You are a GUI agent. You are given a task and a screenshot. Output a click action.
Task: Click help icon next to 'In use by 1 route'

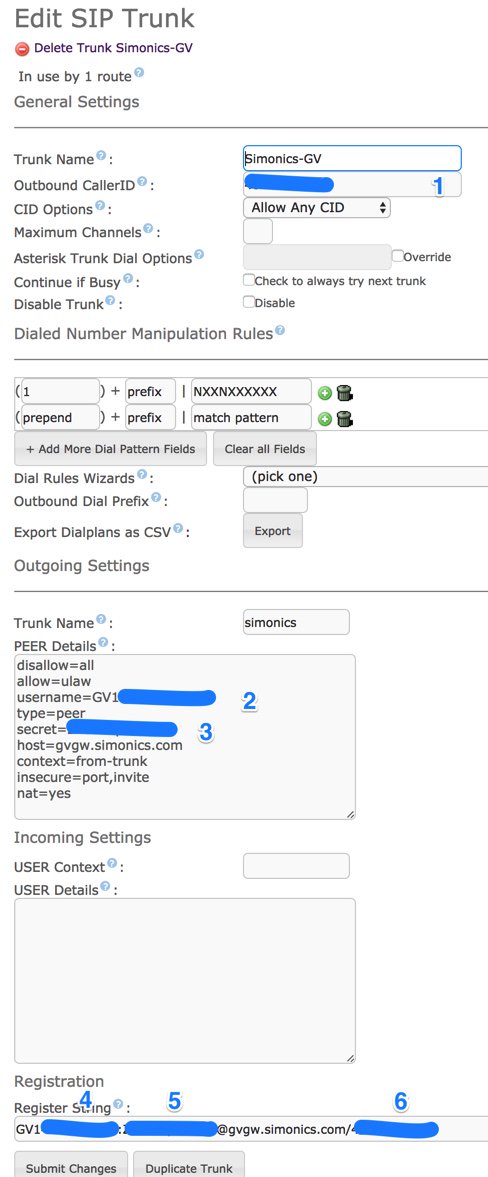(139, 73)
